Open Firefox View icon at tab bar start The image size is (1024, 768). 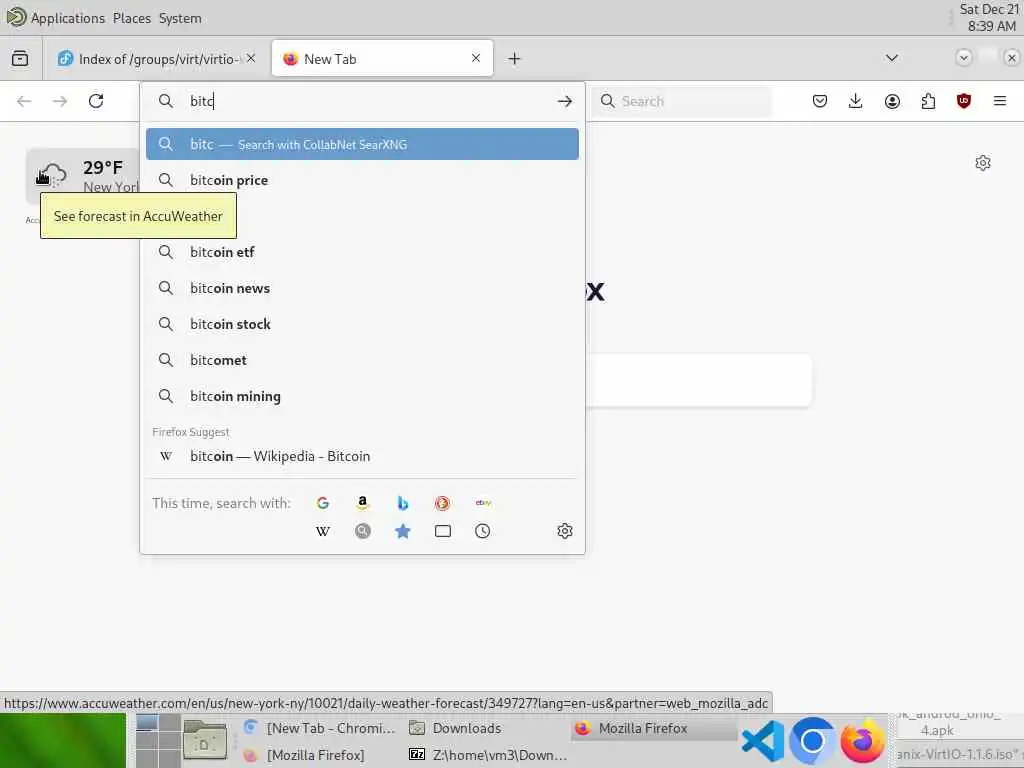(x=20, y=59)
